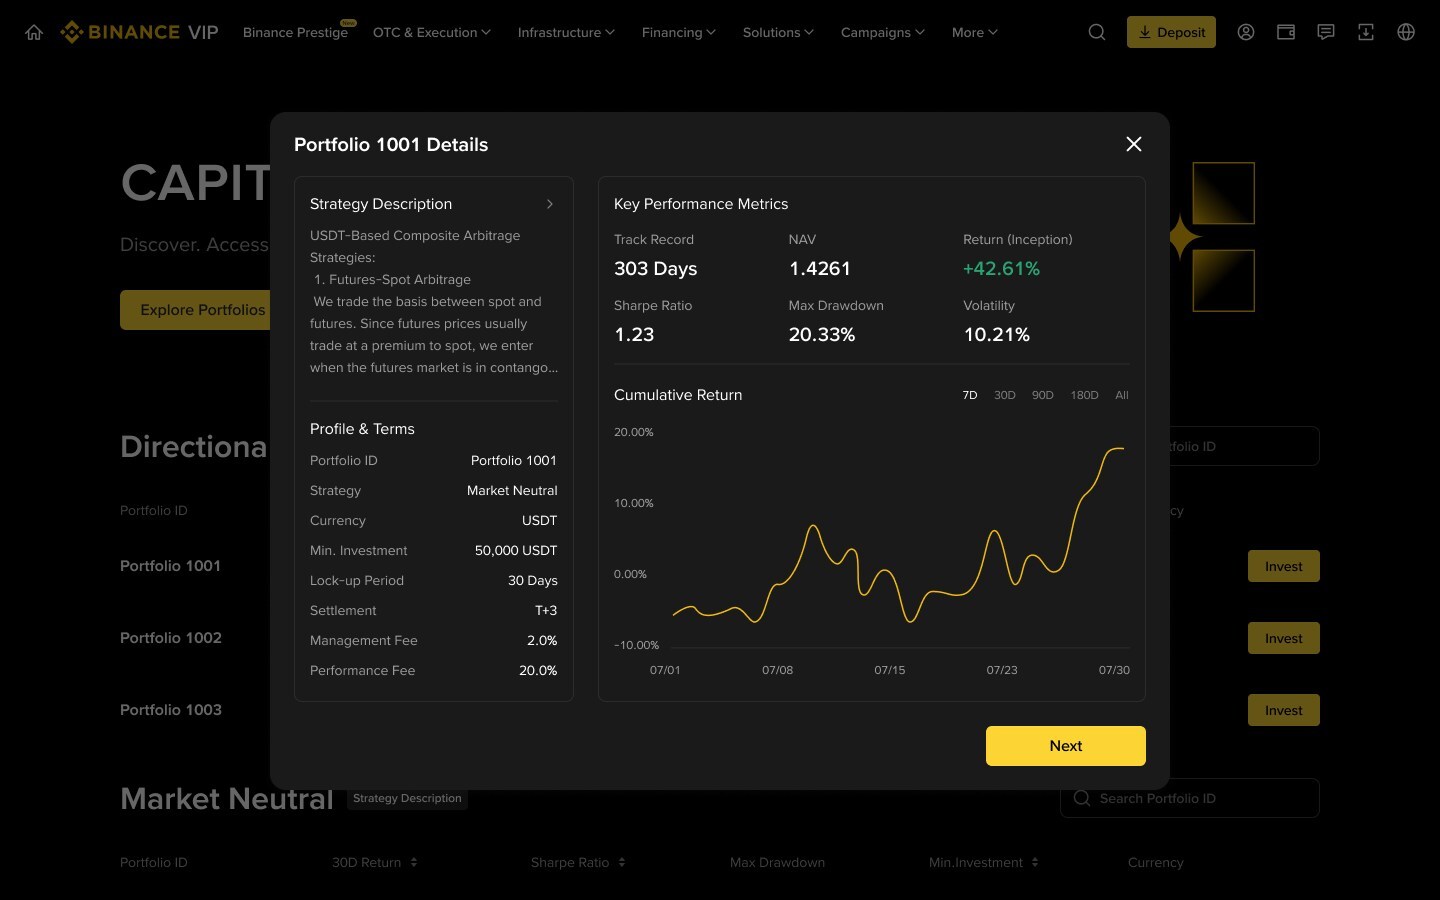Click the download app icon
Screen dimensions: 1440x900
(x=1366, y=32)
